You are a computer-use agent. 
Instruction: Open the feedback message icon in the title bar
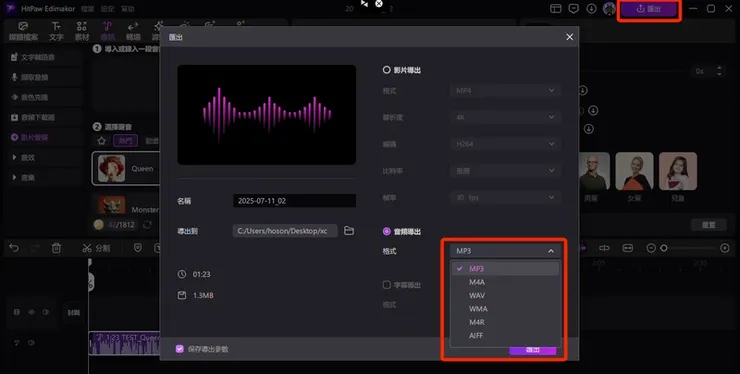pos(573,8)
